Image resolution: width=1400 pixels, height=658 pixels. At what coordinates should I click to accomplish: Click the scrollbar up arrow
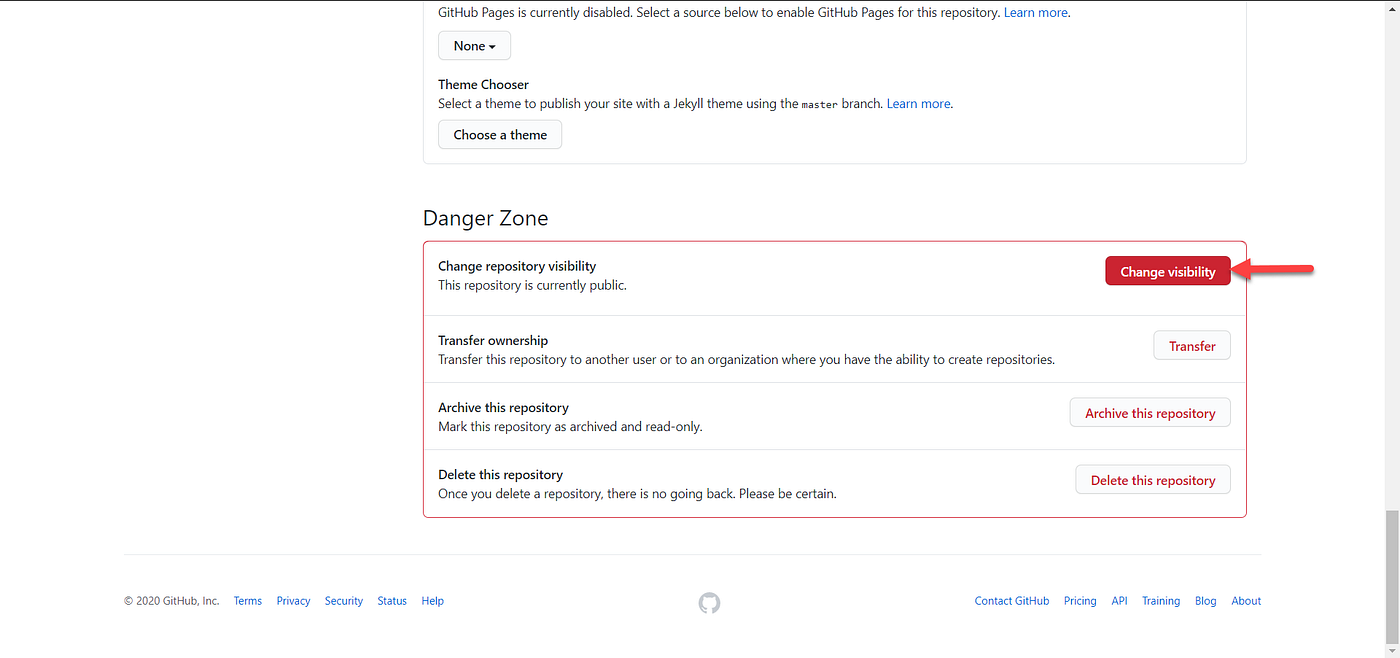1393,7
